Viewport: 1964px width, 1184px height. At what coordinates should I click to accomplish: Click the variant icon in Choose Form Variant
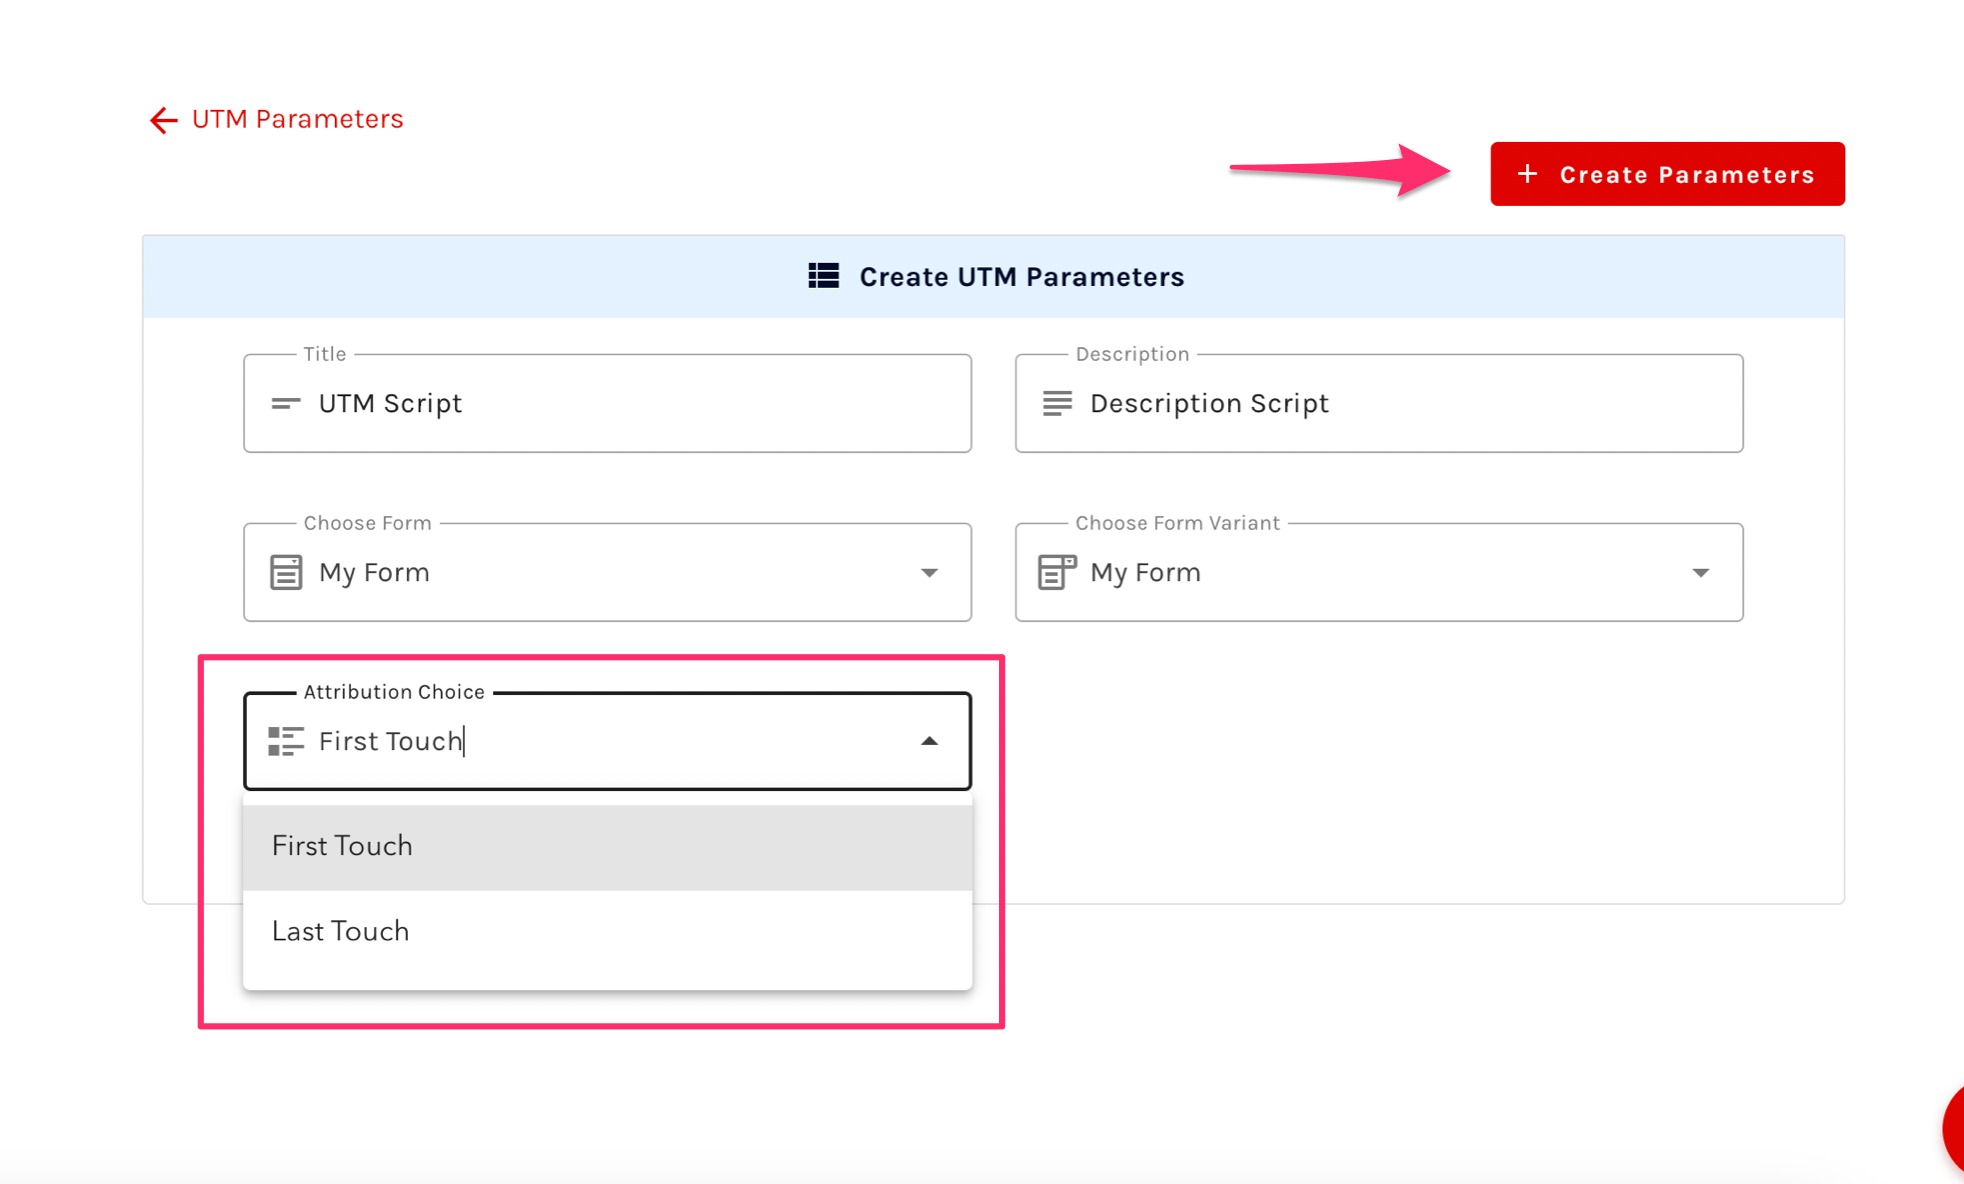[x=1057, y=572]
